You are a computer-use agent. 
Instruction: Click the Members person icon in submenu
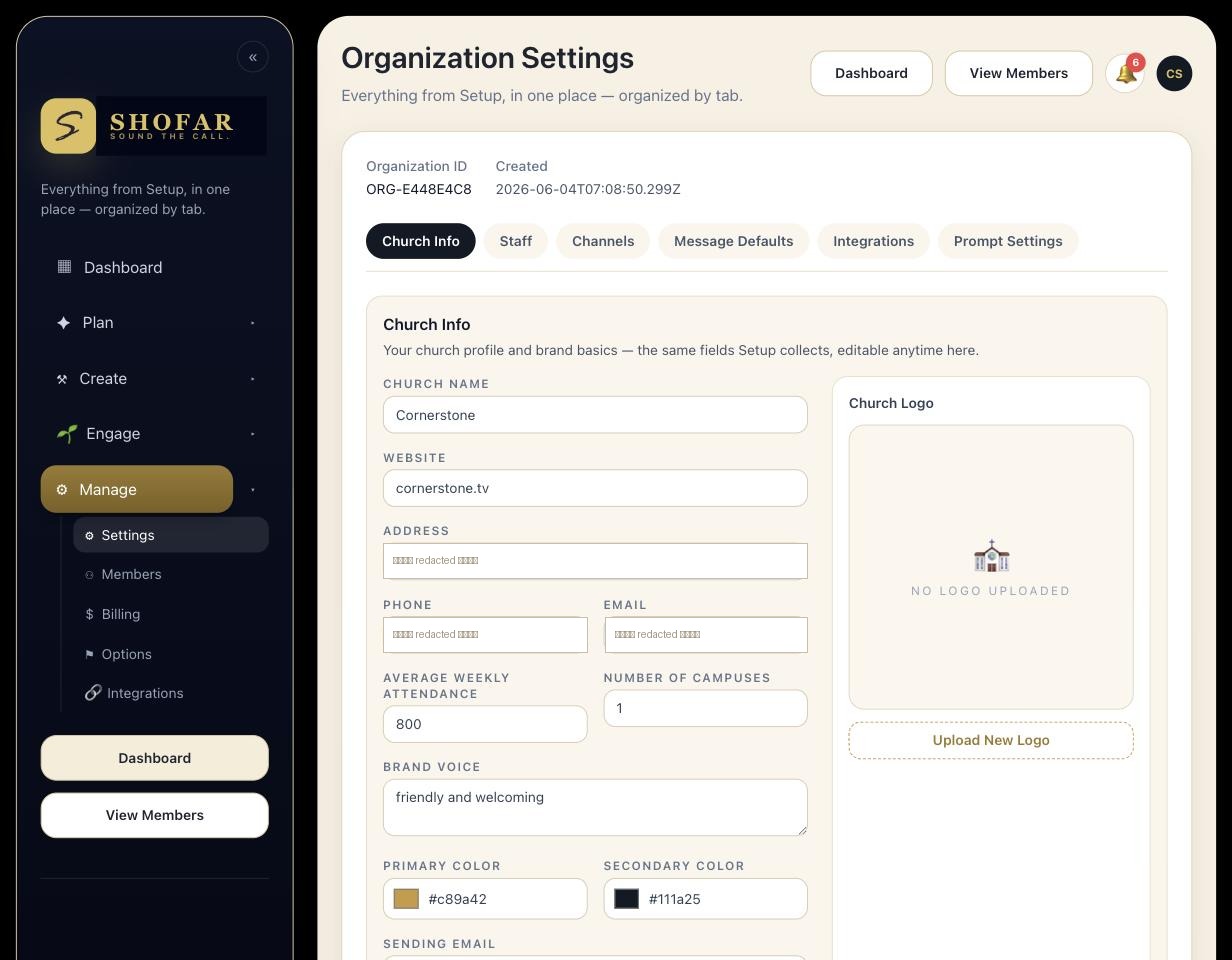point(89,575)
